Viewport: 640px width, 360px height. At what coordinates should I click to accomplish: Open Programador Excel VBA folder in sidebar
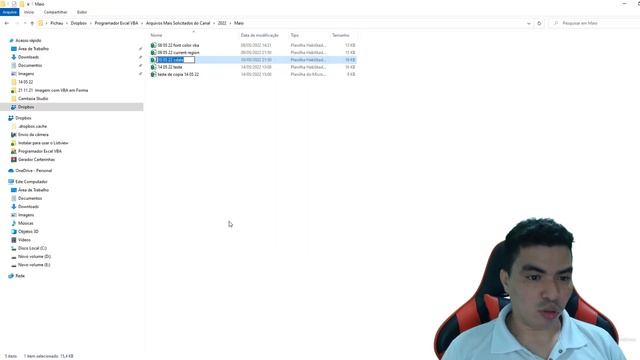tap(40, 151)
